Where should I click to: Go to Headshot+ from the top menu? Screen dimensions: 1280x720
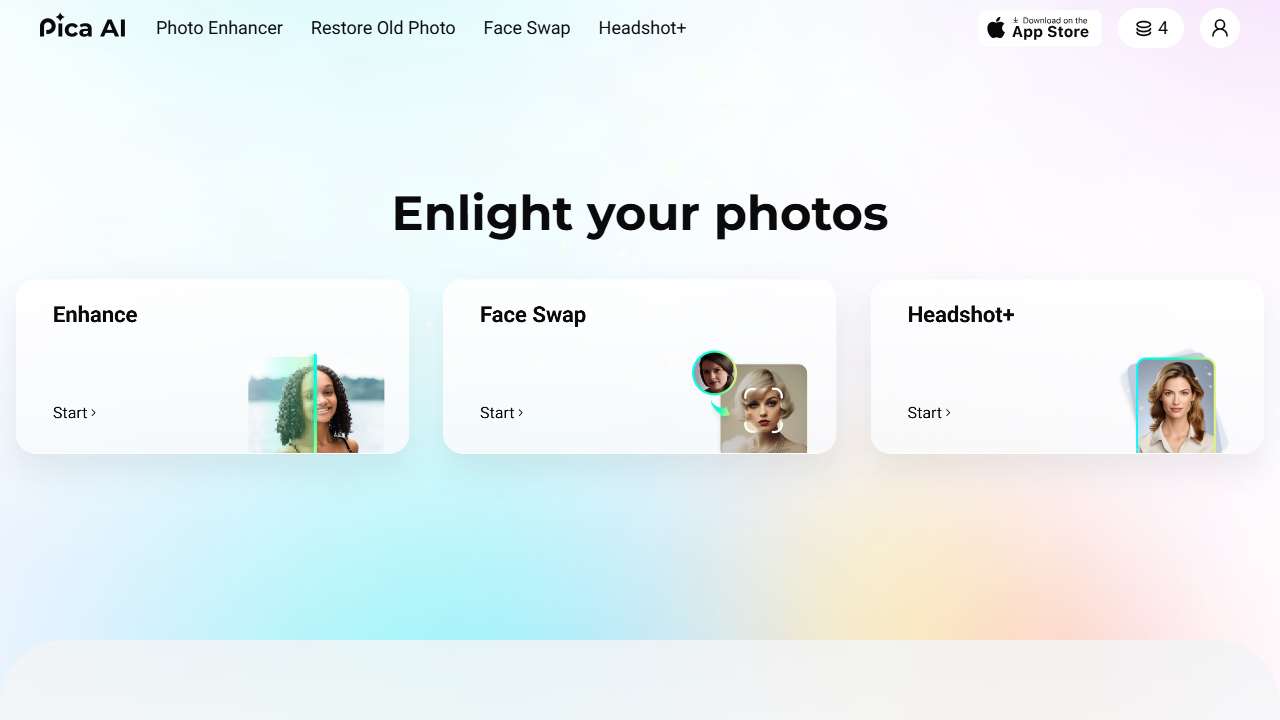pos(642,28)
